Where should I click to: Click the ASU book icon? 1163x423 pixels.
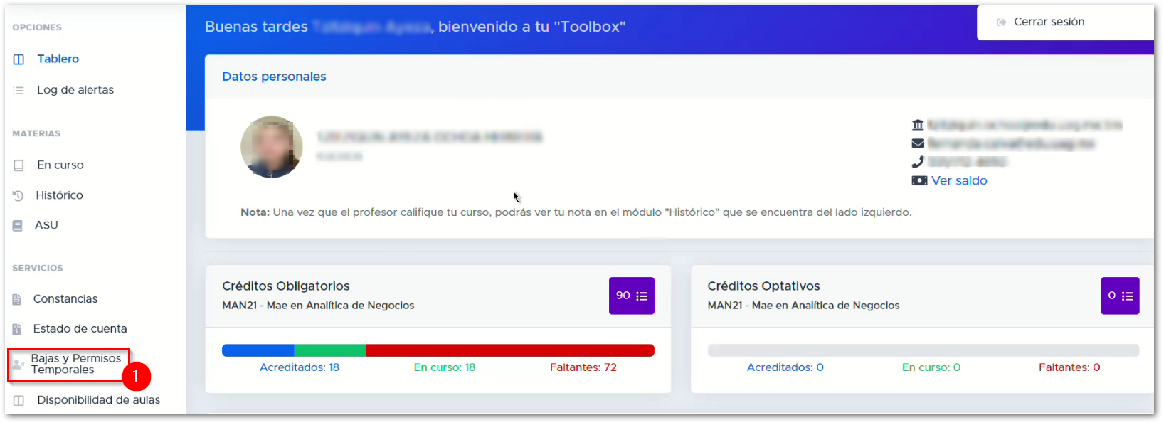(x=18, y=226)
